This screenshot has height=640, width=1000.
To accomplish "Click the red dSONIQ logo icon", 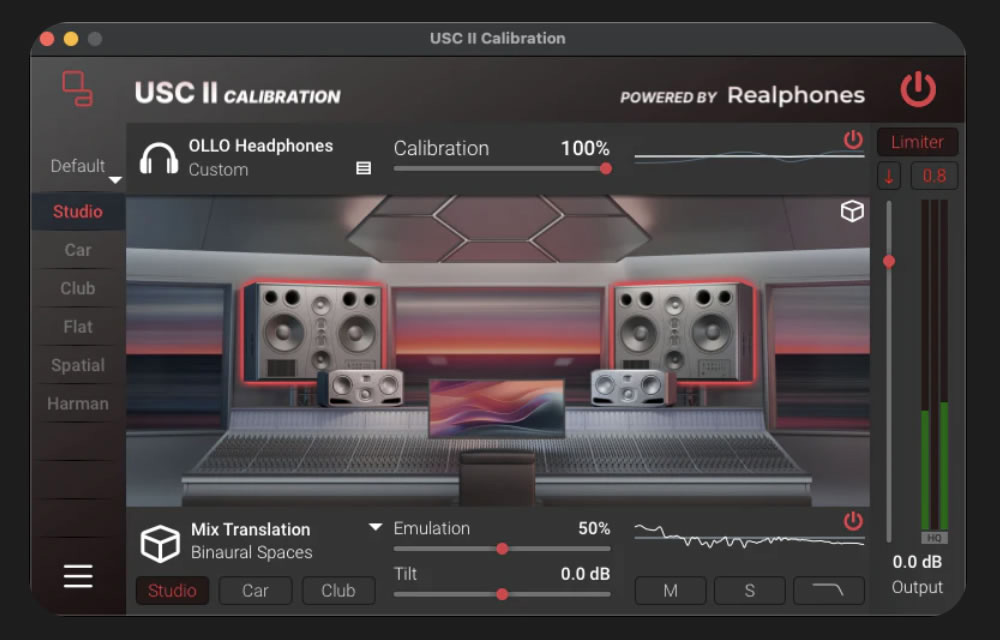I will coord(77,89).
